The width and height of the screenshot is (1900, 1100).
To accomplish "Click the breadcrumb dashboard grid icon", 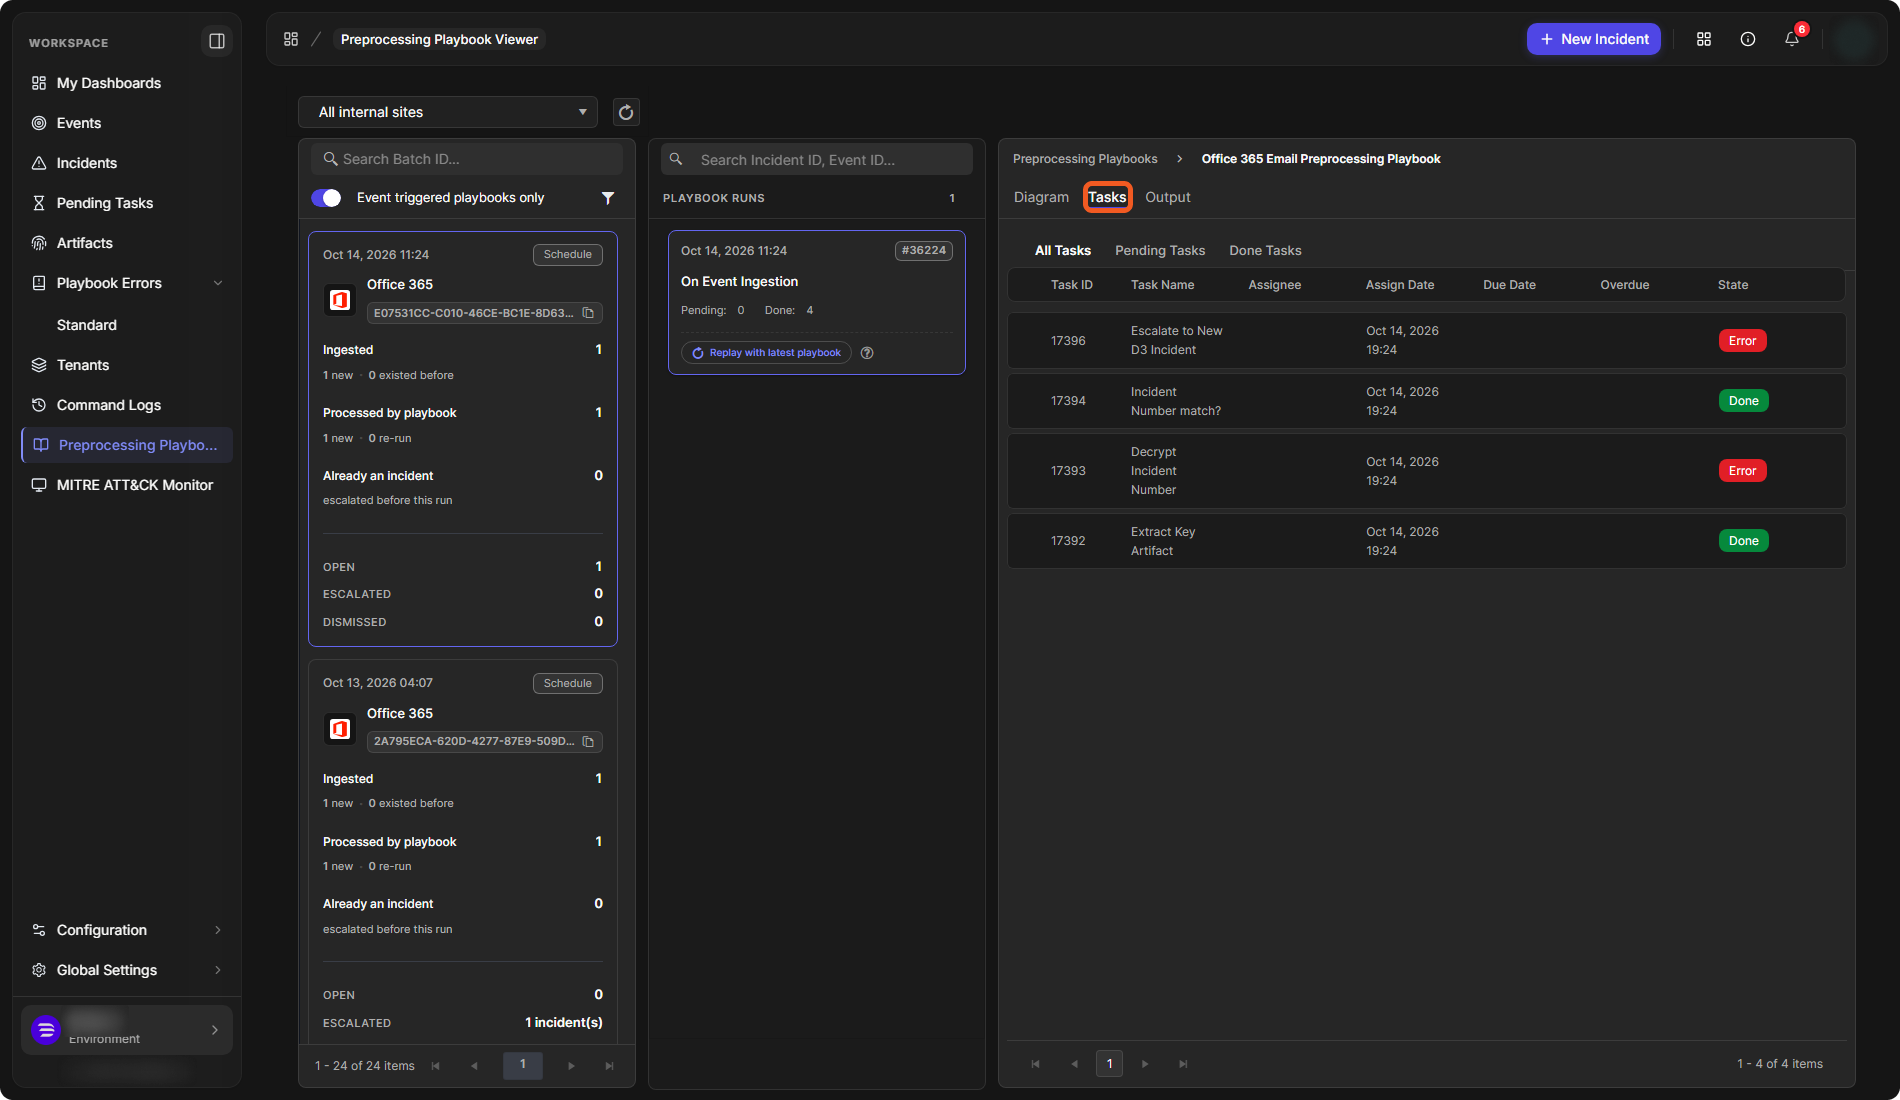I will (x=291, y=39).
